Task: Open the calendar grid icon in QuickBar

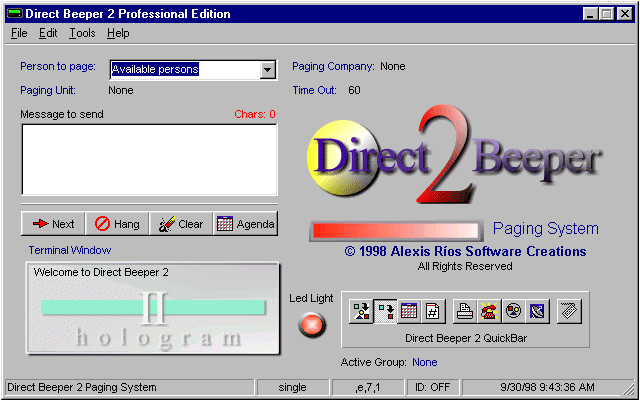Action: coord(408,311)
